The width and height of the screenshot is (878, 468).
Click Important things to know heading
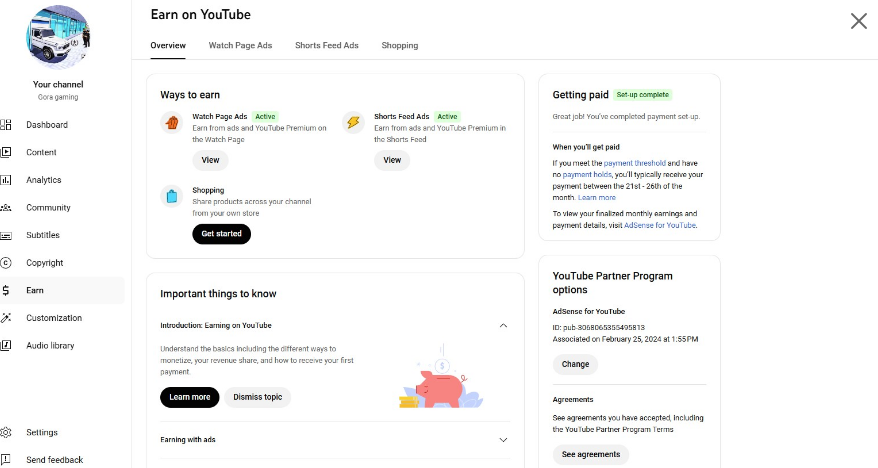pos(218,294)
